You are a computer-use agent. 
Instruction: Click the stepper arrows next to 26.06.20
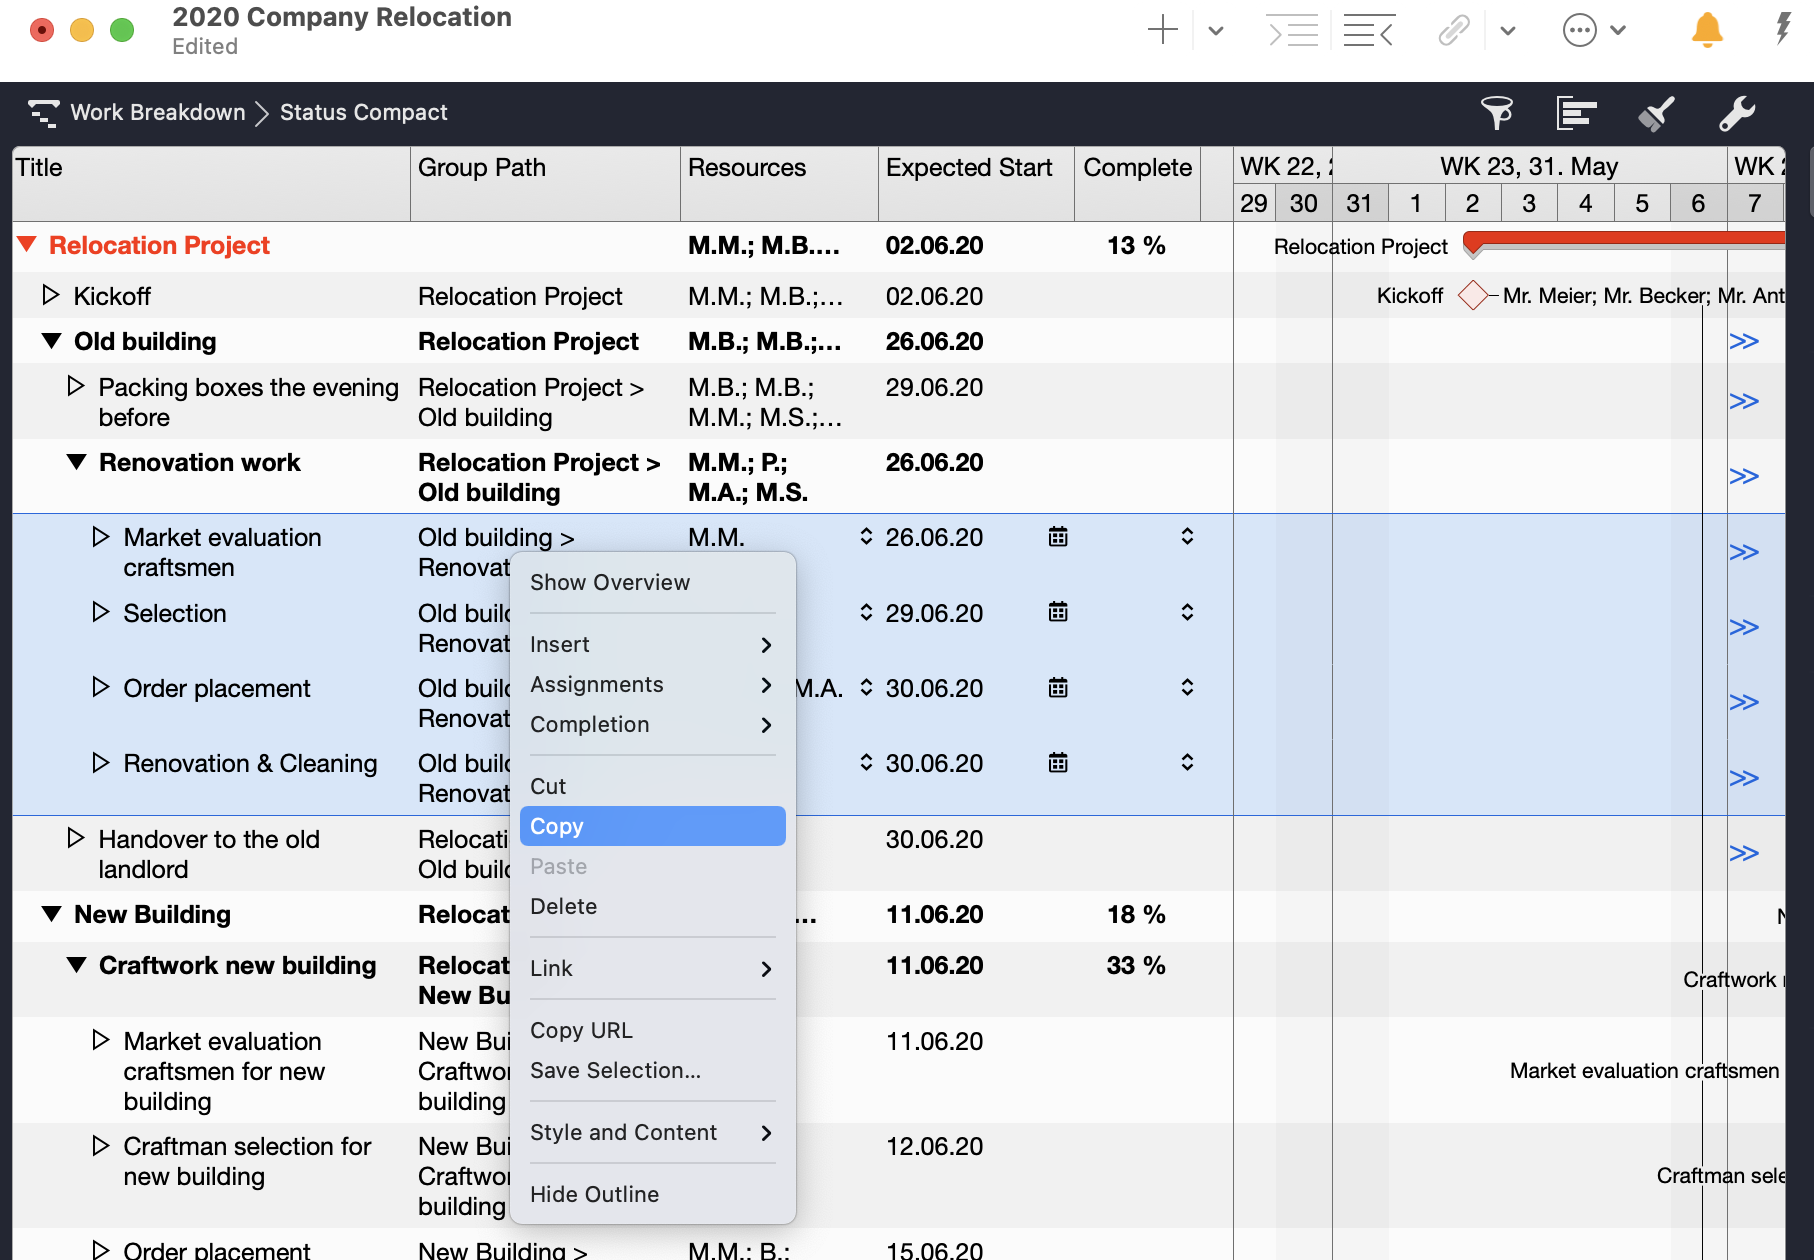click(866, 537)
